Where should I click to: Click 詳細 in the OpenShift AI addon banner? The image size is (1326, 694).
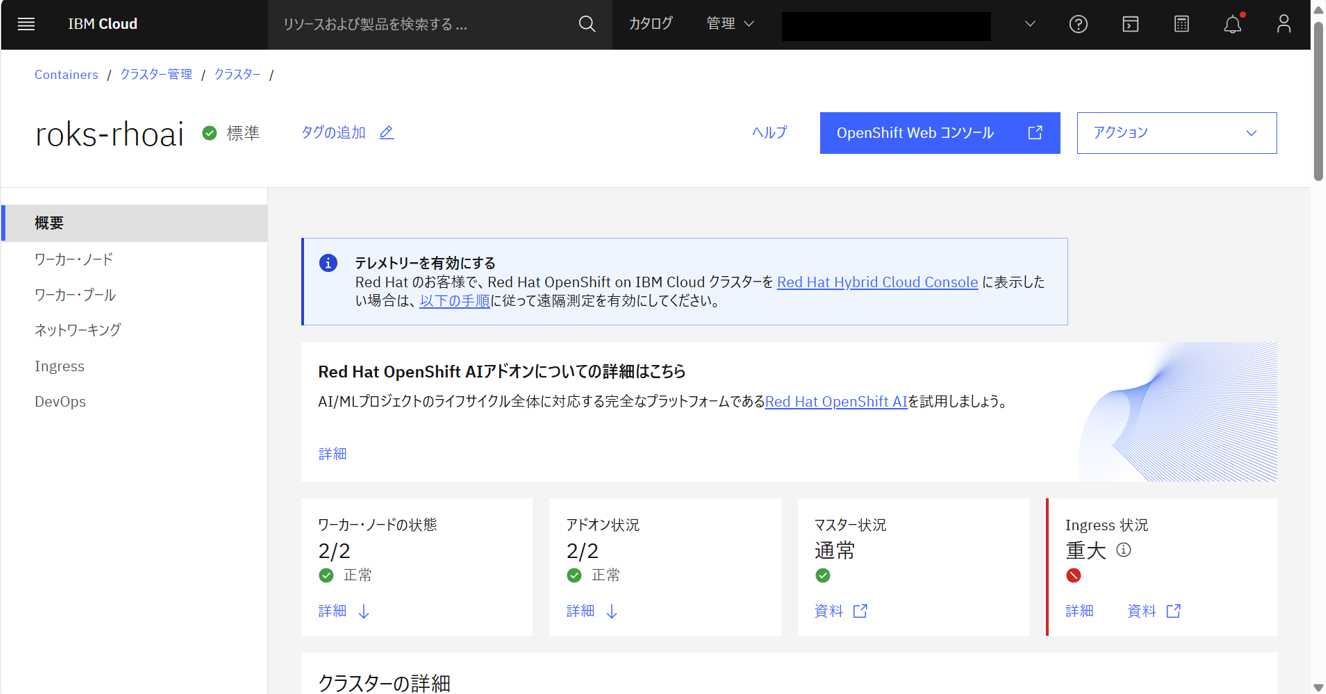332,454
